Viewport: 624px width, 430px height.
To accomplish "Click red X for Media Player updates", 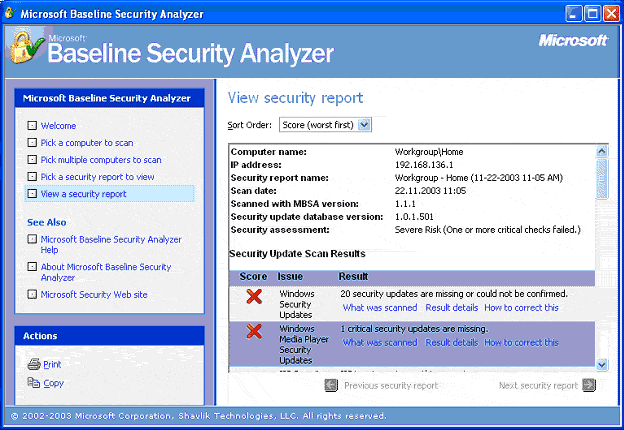I will tap(254, 331).
